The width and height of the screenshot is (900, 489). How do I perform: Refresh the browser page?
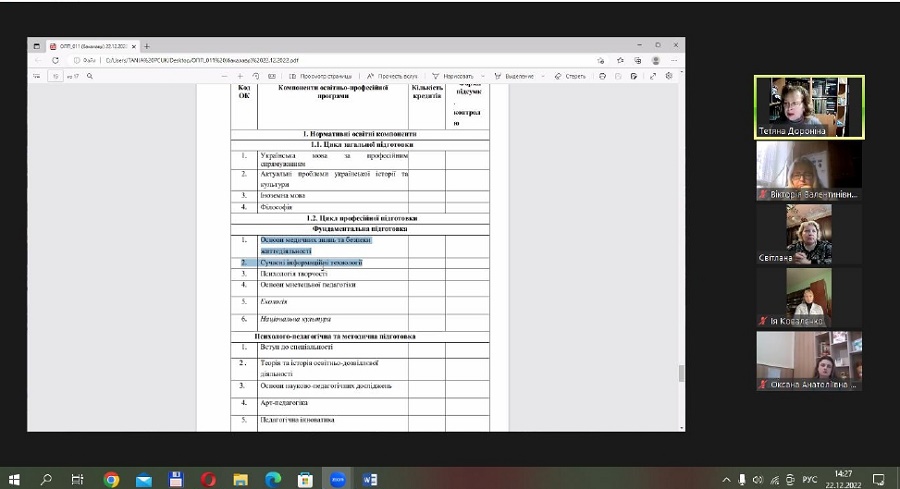pos(55,60)
